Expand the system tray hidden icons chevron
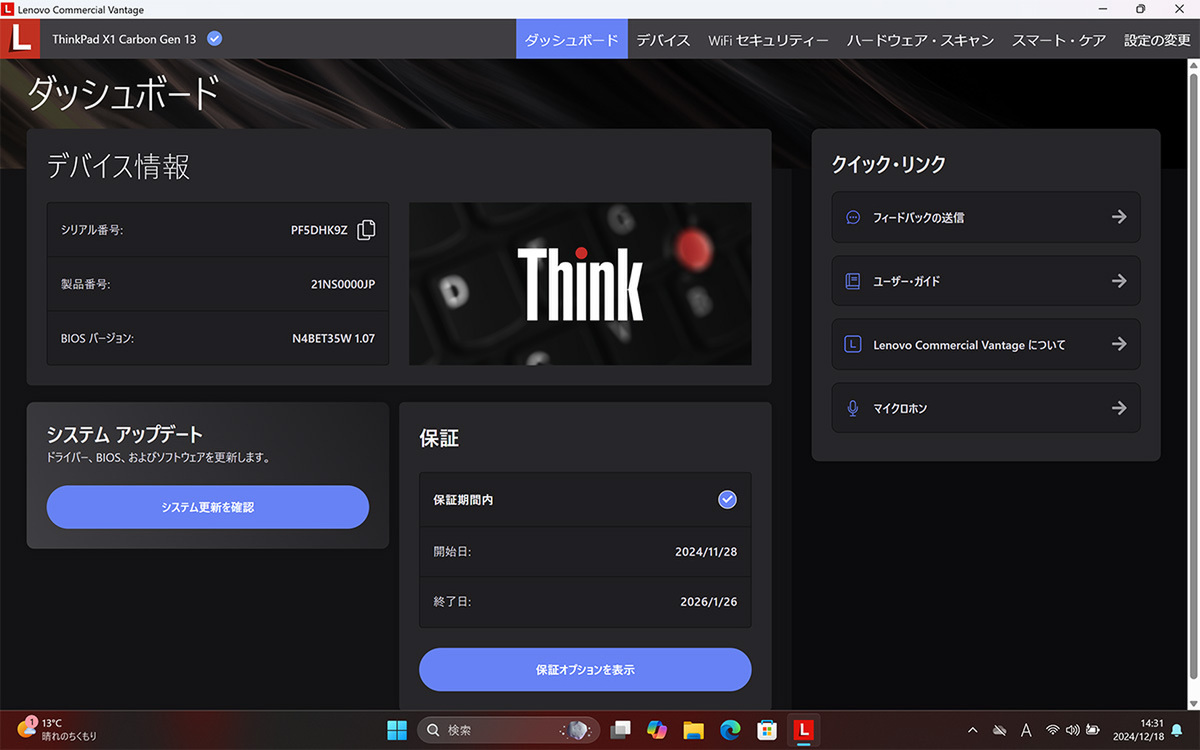1200x750 pixels. point(973,730)
